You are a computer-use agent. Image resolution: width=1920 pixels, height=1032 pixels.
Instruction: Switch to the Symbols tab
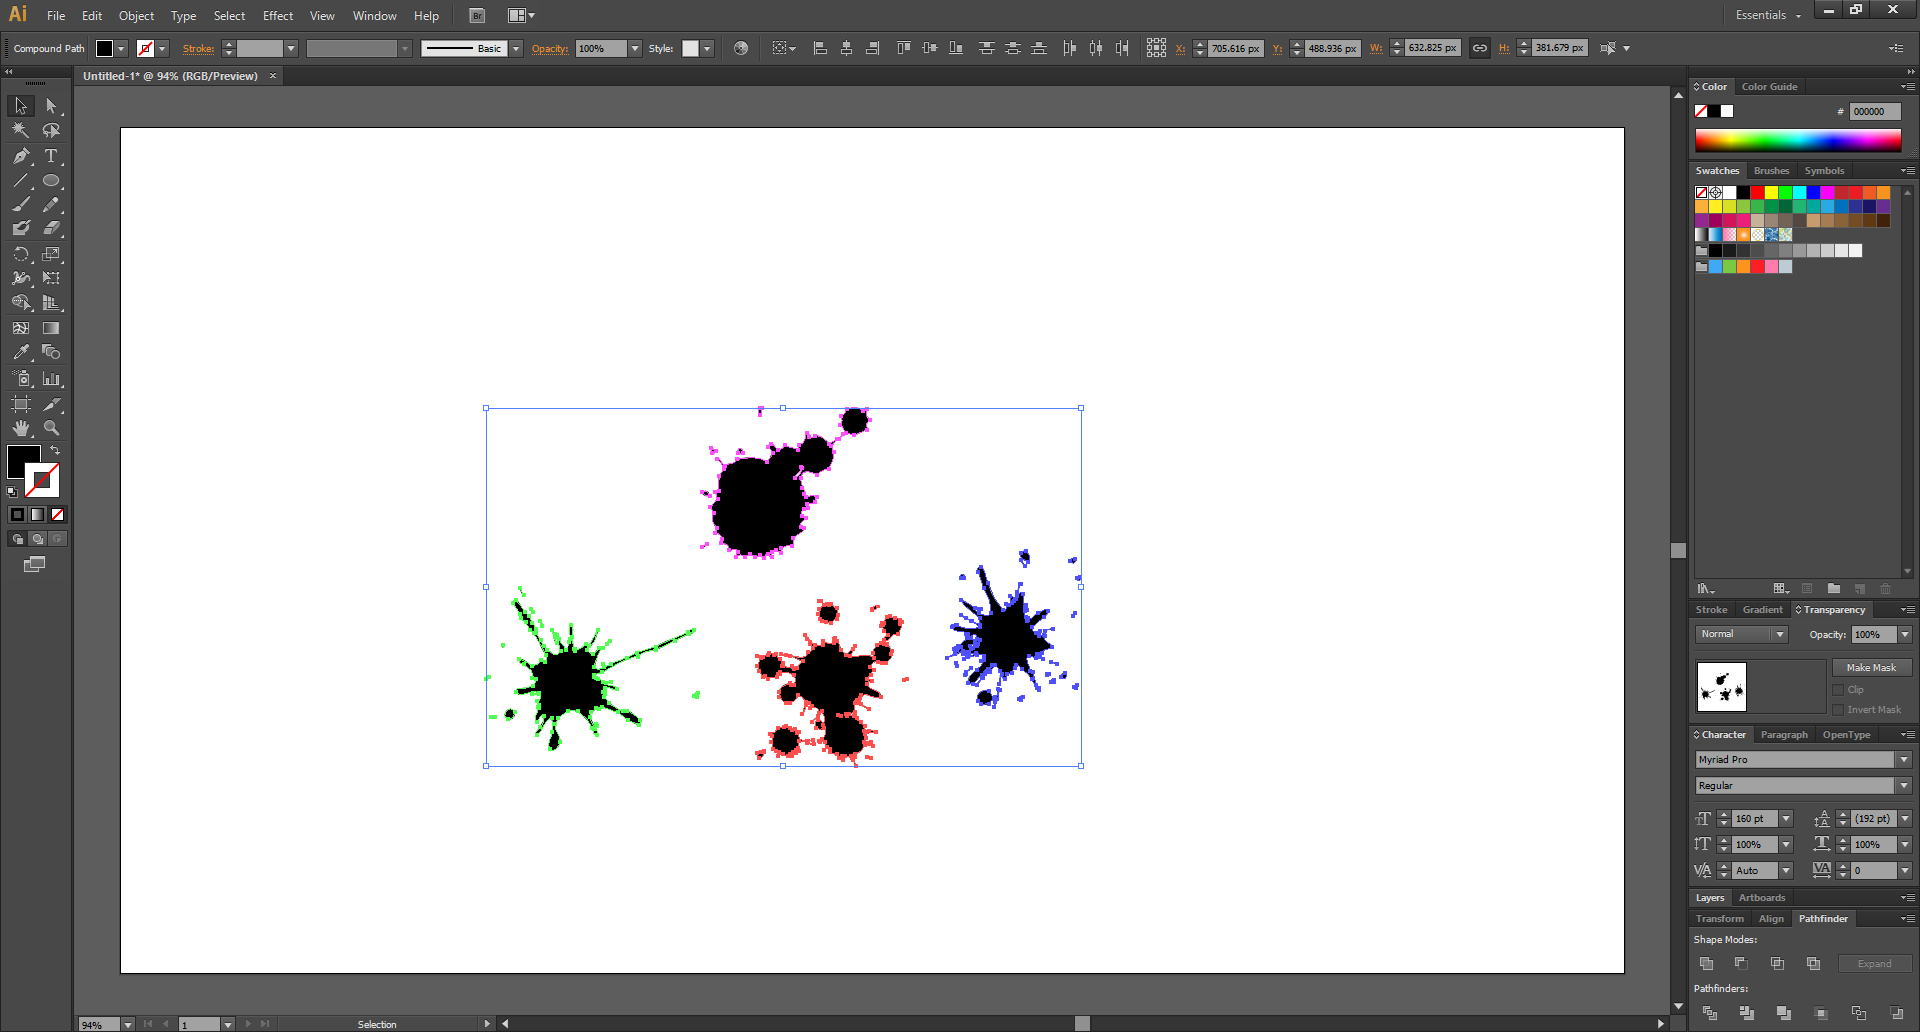pyautogui.click(x=1824, y=171)
